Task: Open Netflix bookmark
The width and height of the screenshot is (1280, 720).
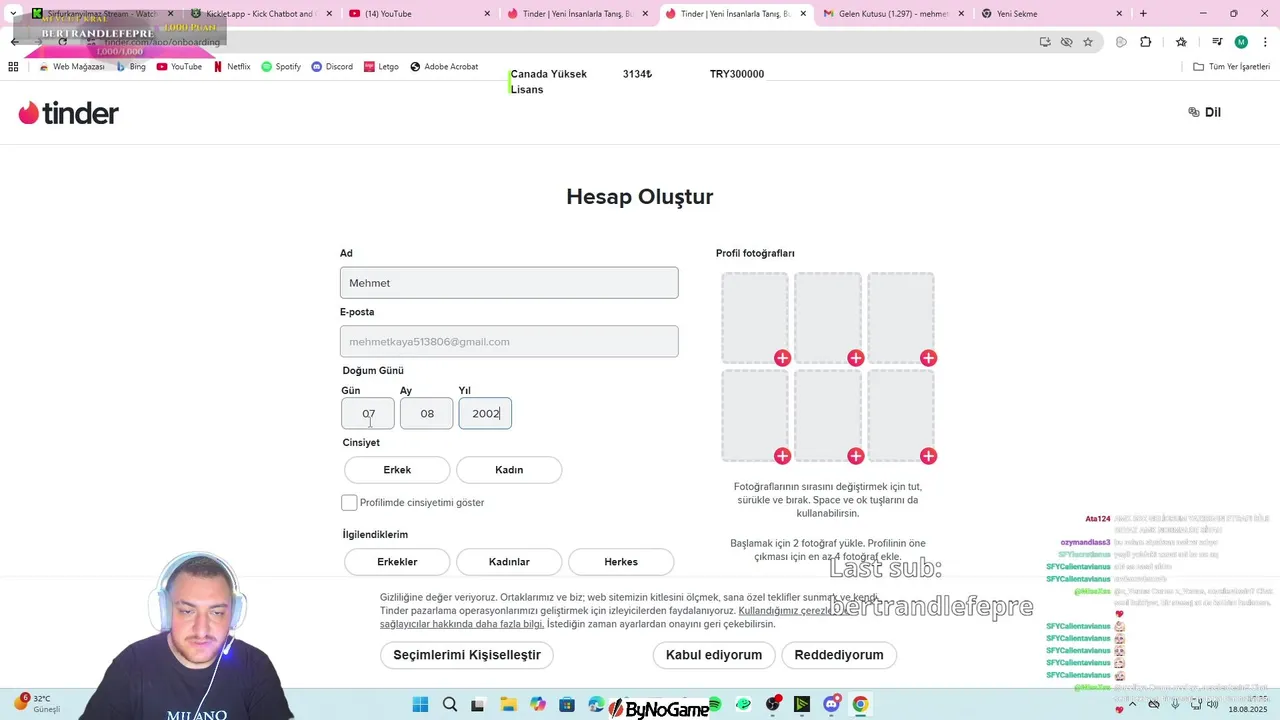Action: (232, 67)
